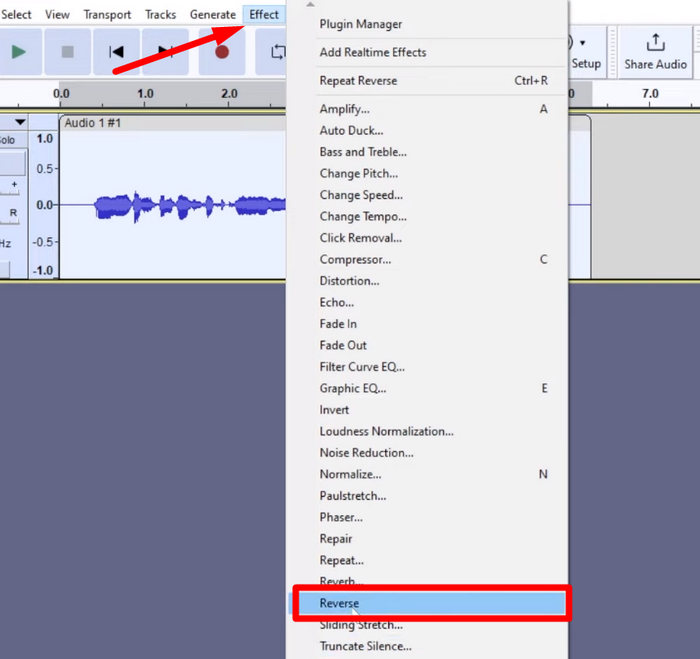The height and width of the screenshot is (659, 700).
Task: Choose the Paulstretch... effect
Action: (x=427, y=496)
